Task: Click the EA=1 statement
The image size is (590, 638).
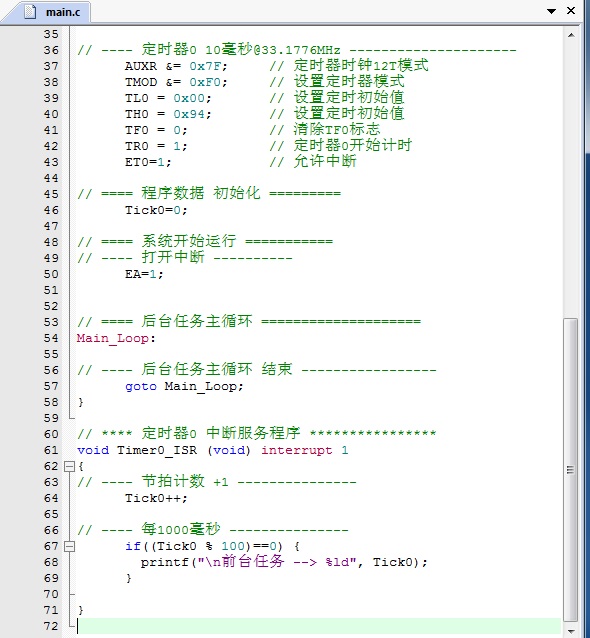Action: click(144, 274)
